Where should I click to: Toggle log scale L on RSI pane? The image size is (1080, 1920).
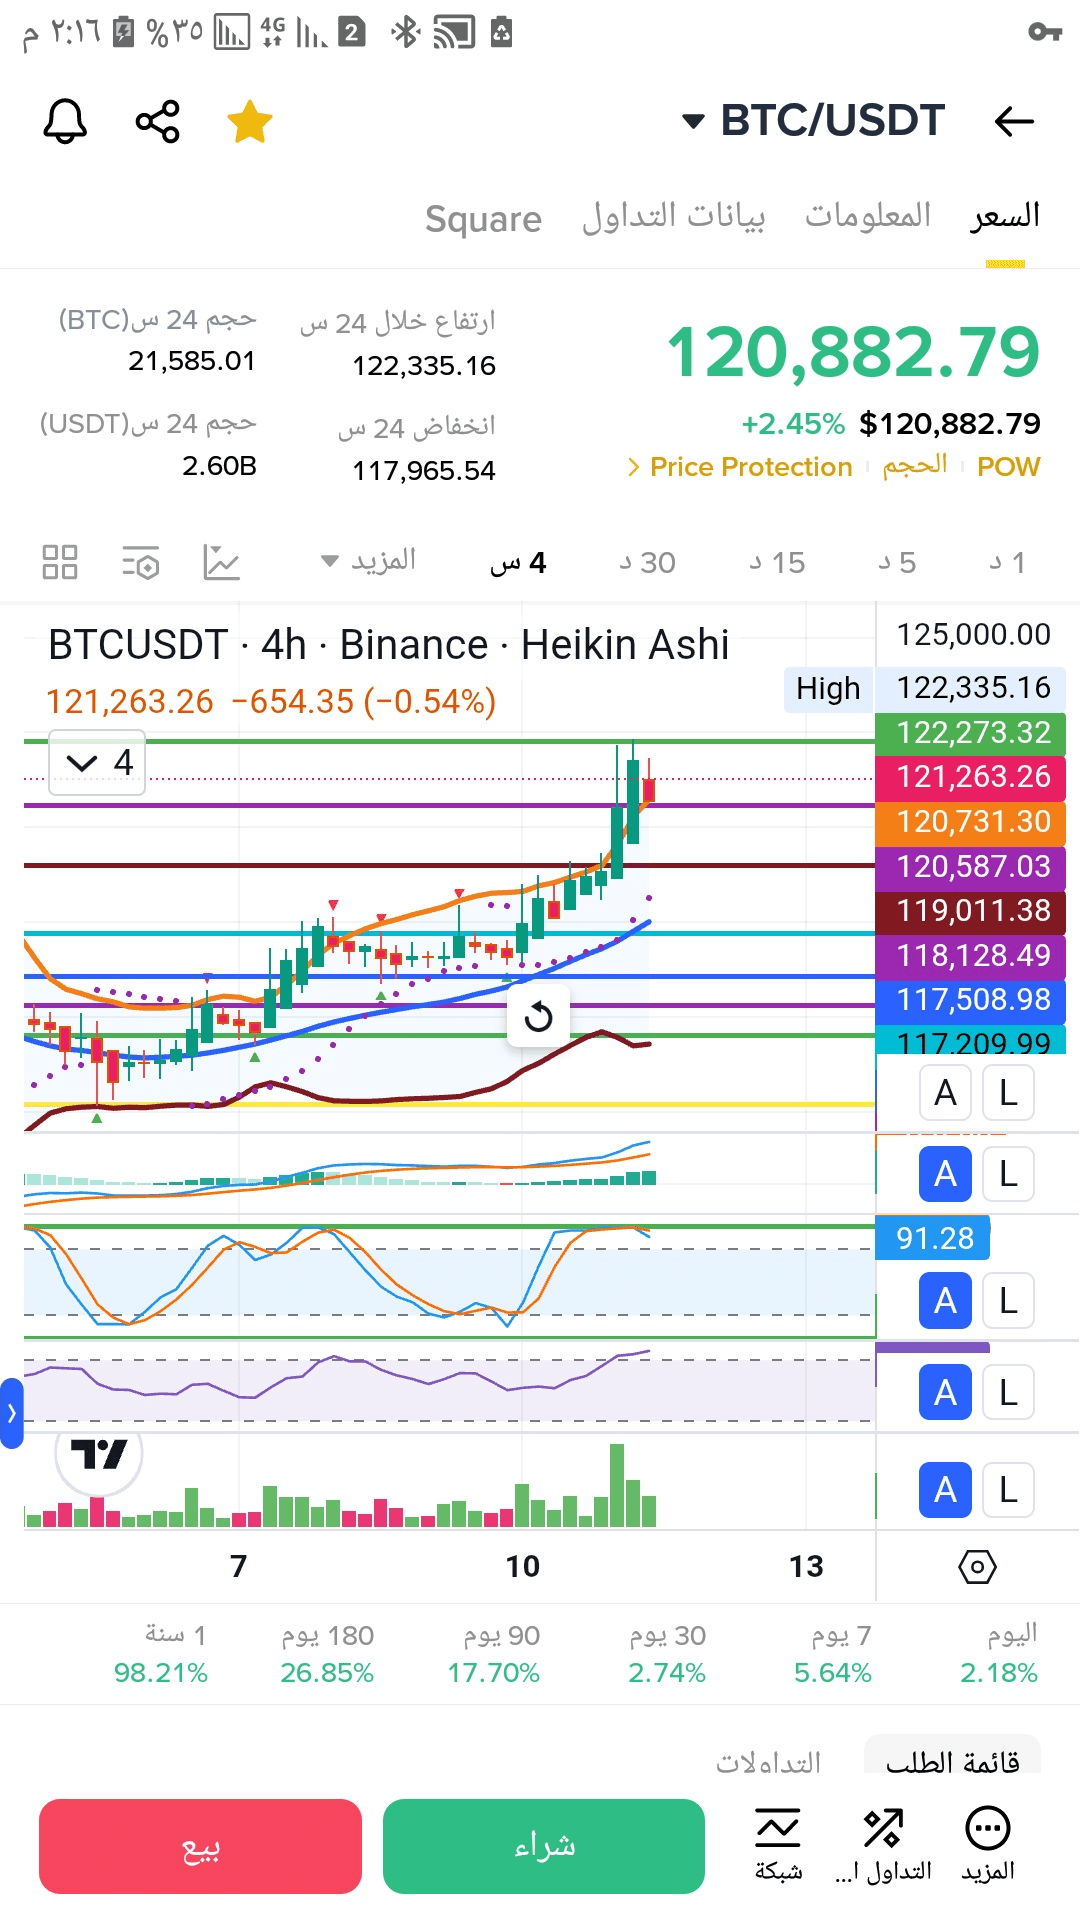1008,1392
